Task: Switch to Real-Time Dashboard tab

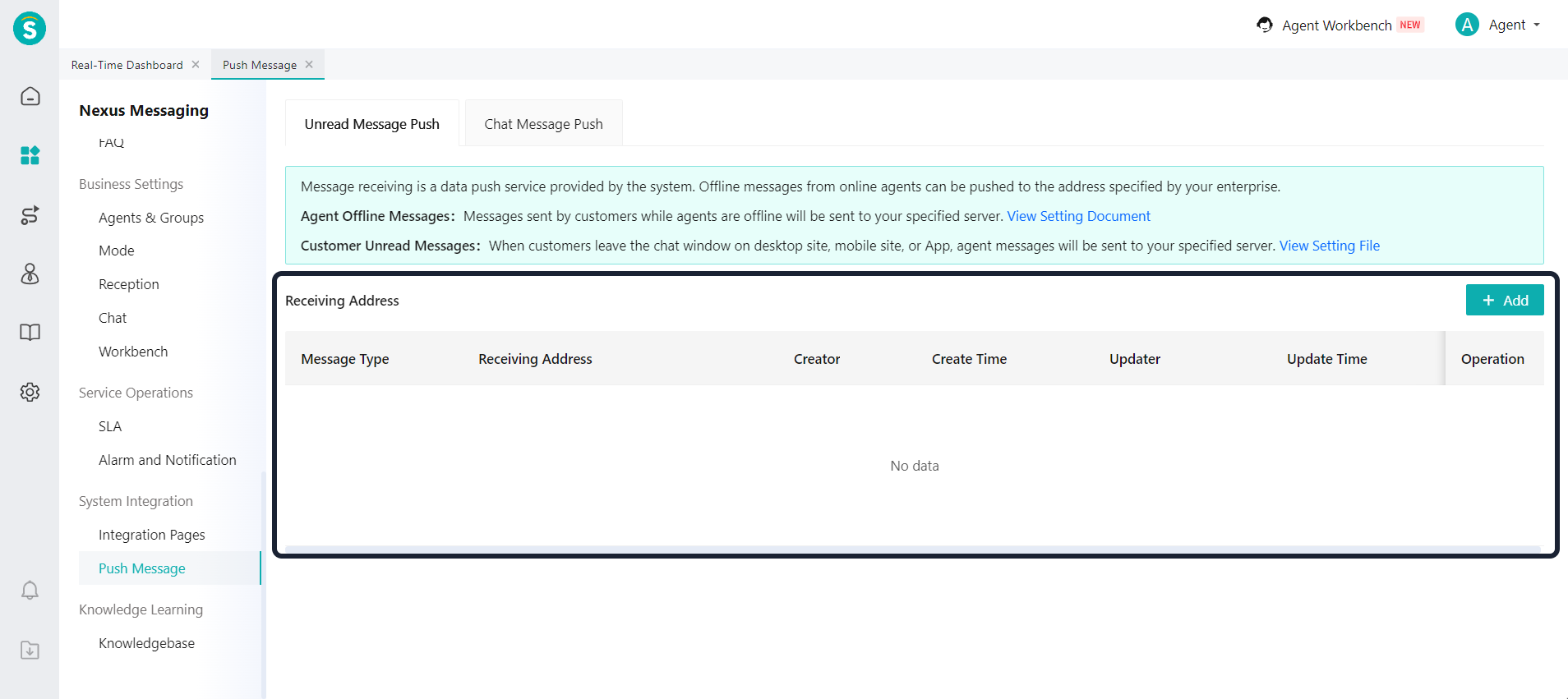Action: click(127, 64)
